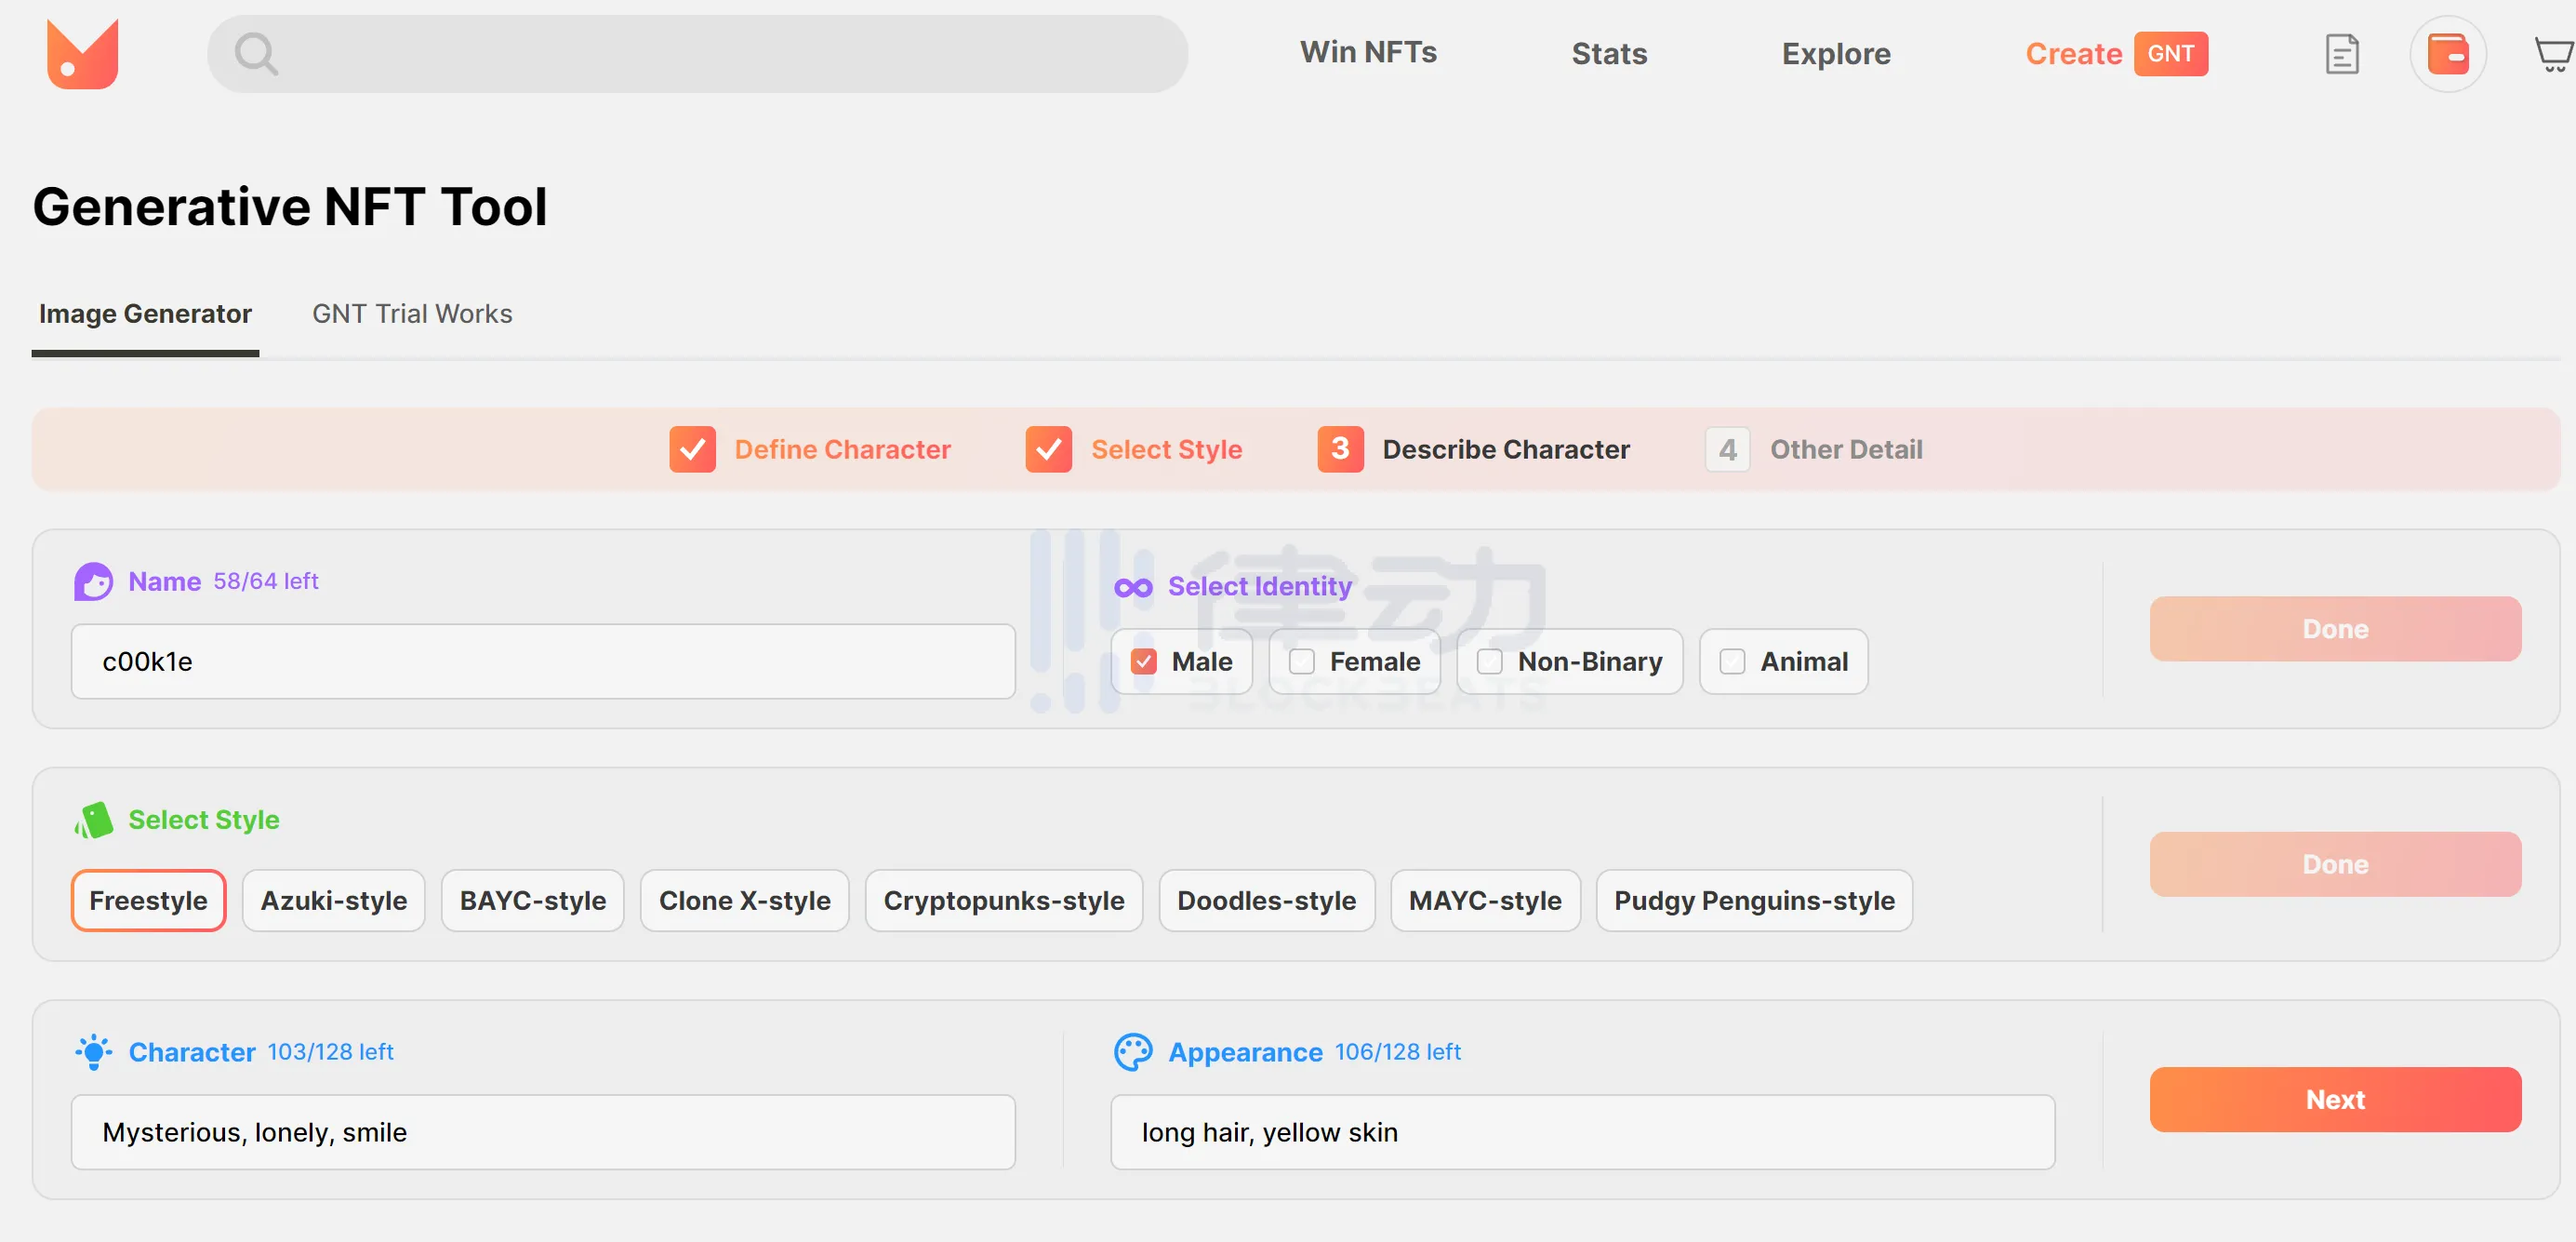Select the Cryptopunks-style option
The width and height of the screenshot is (2576, 1242).
[1003, 901]
